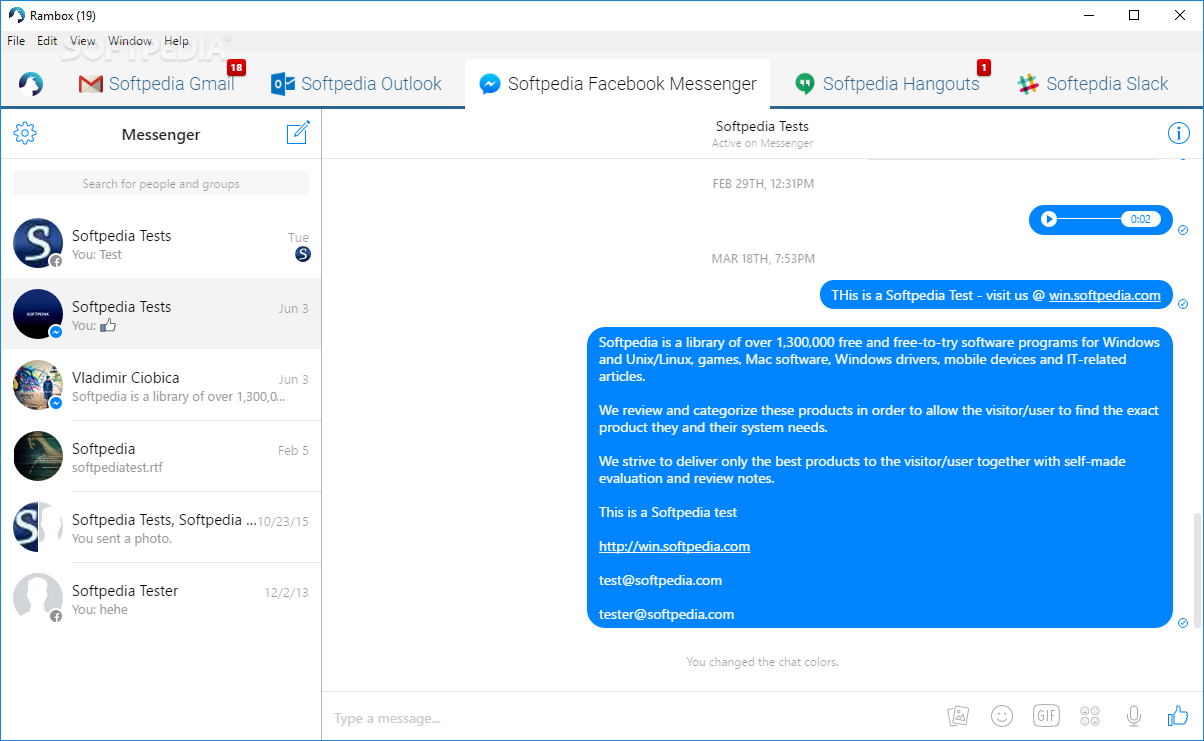Viewport: 1204px width, 741px height.
Task: Maximize the Rambox window
Action: coord(1134,15)
